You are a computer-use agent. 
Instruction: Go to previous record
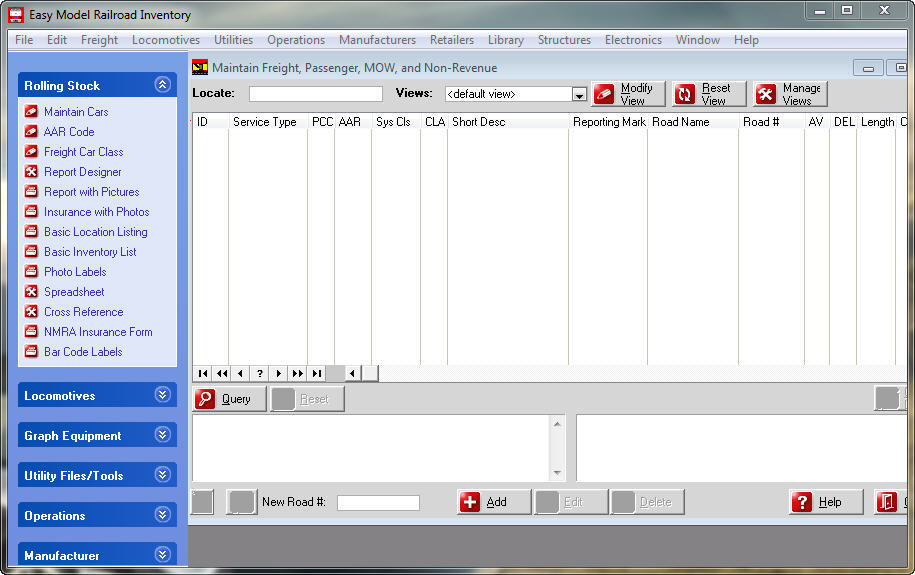click(x=240, y=373)
